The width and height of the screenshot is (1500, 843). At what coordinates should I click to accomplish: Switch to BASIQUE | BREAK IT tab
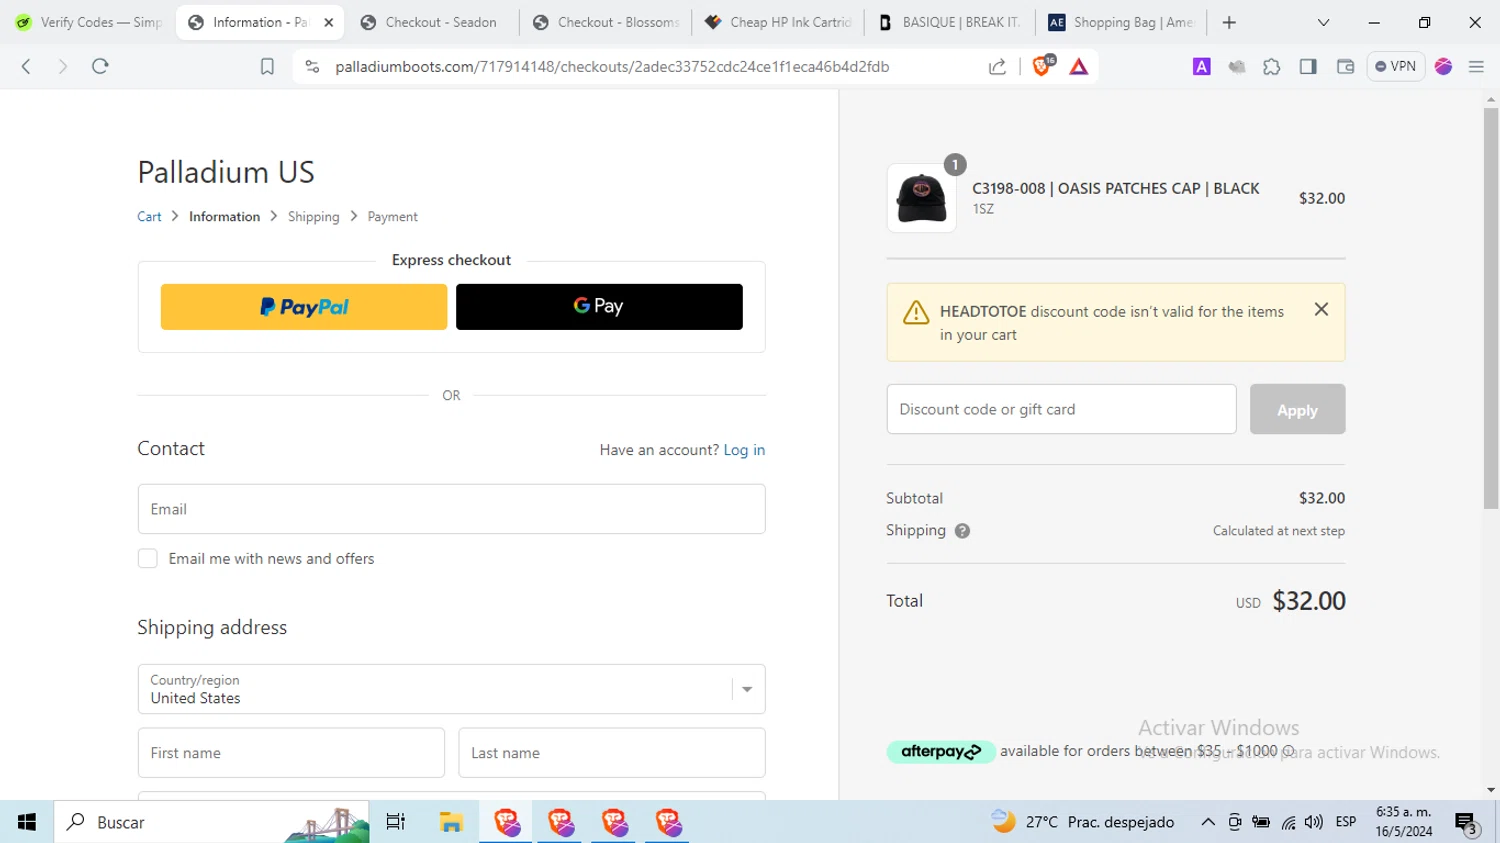pyautogui.click(x=950, y=22)
